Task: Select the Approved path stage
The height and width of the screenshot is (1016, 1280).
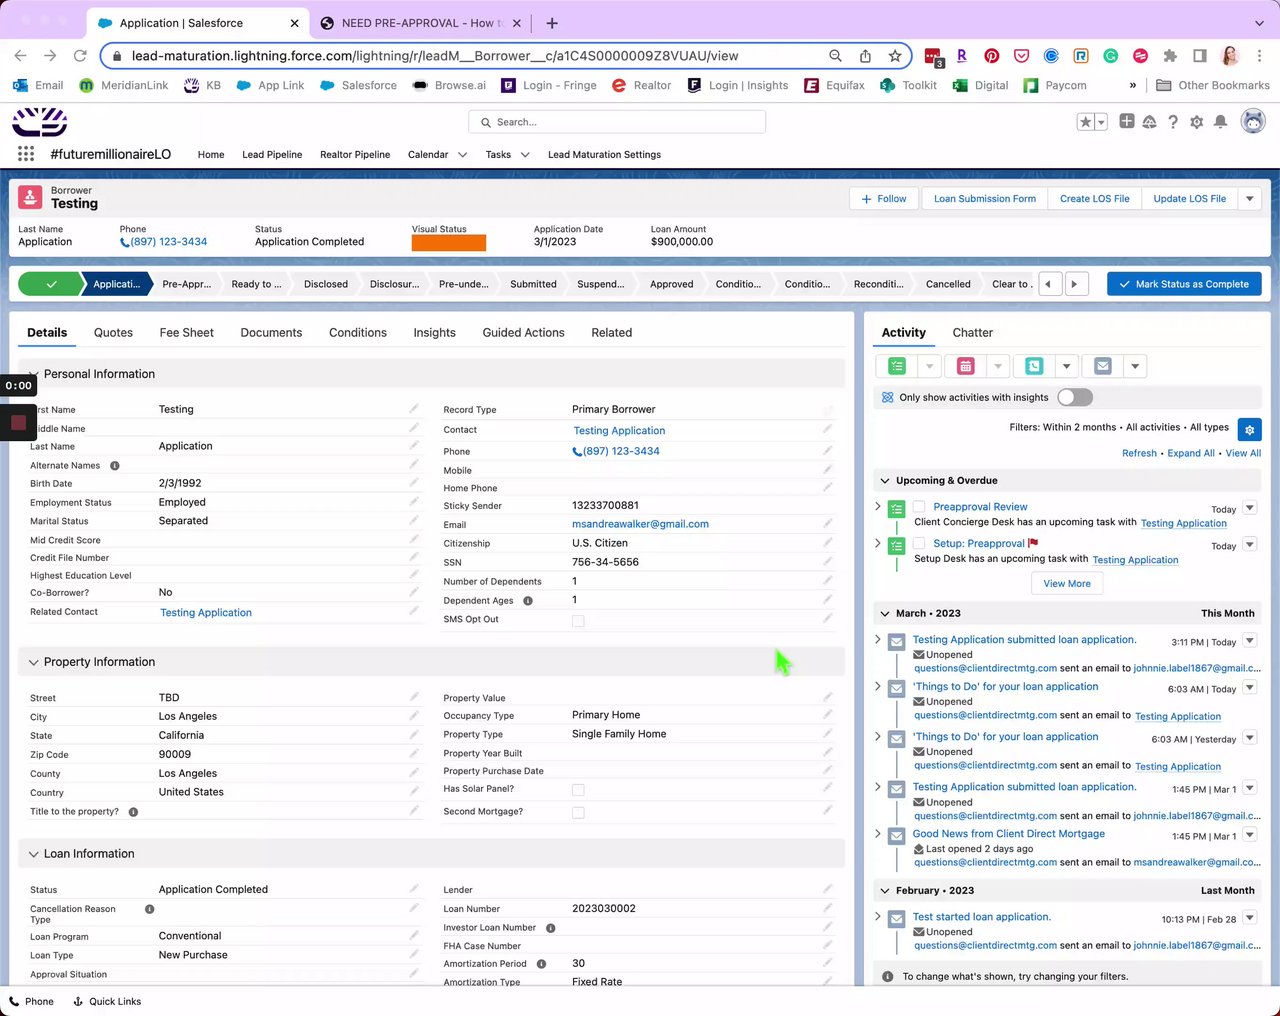Action: (671, 284)
